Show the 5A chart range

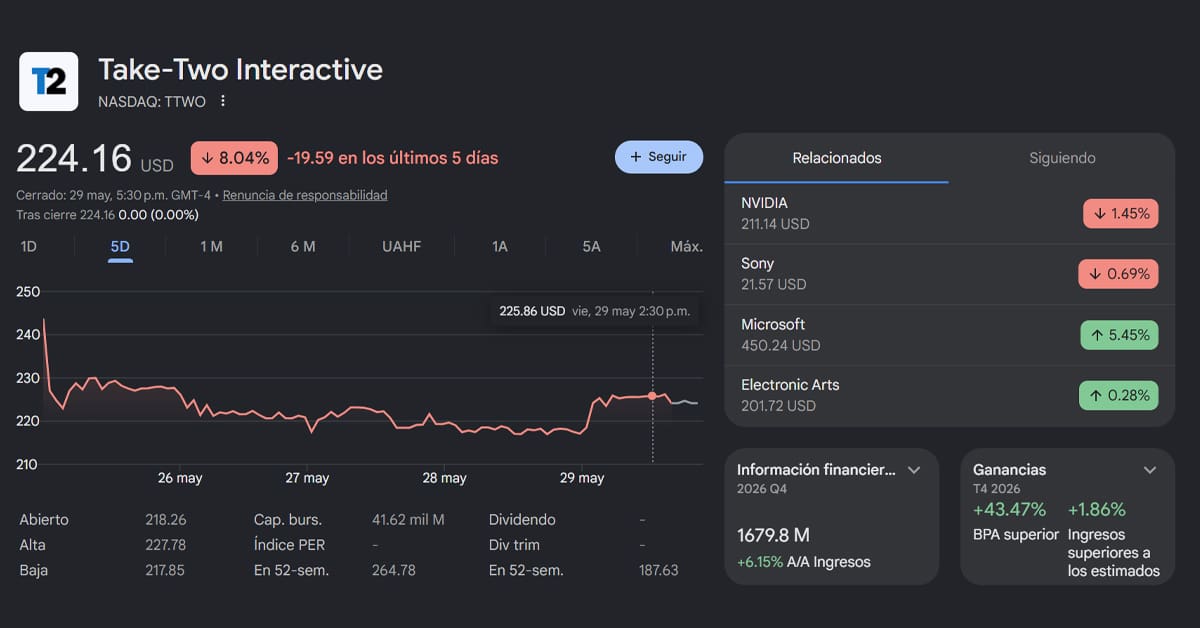pos(591,246)
